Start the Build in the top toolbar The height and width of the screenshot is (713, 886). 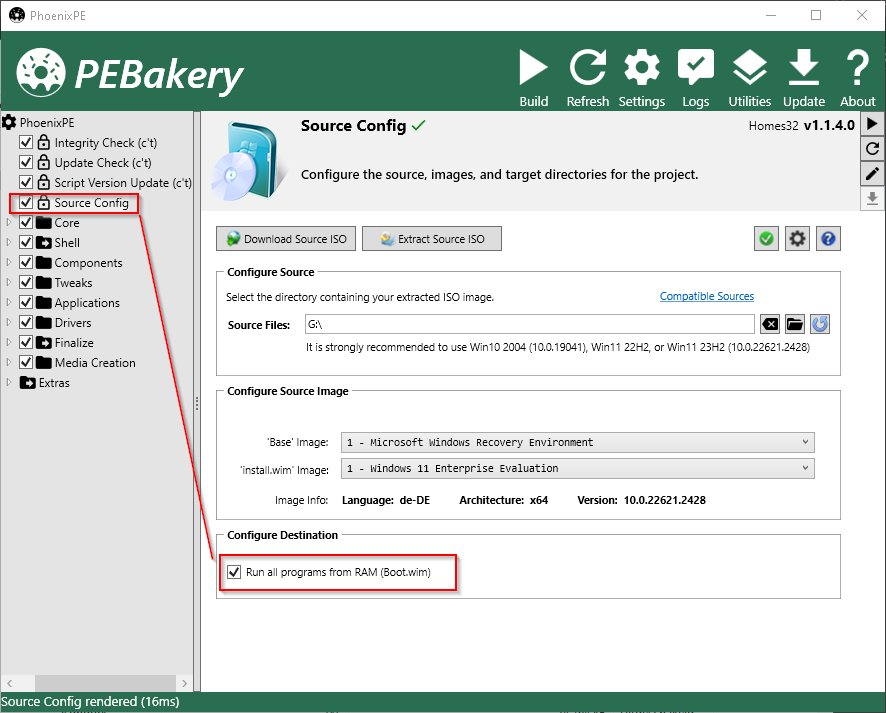click(x=533, y=77)
